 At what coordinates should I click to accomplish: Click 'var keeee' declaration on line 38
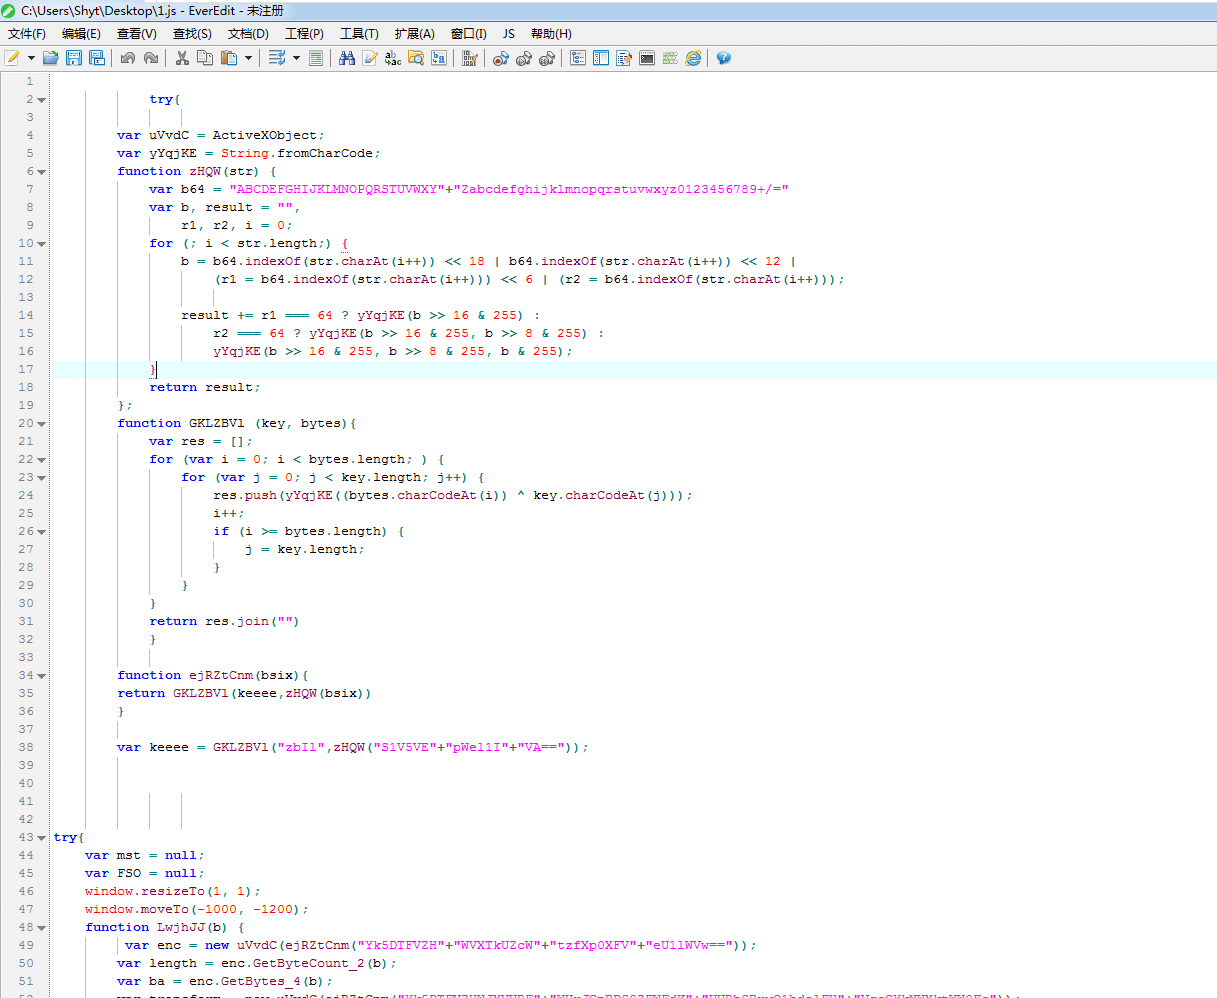coord(153,747)
